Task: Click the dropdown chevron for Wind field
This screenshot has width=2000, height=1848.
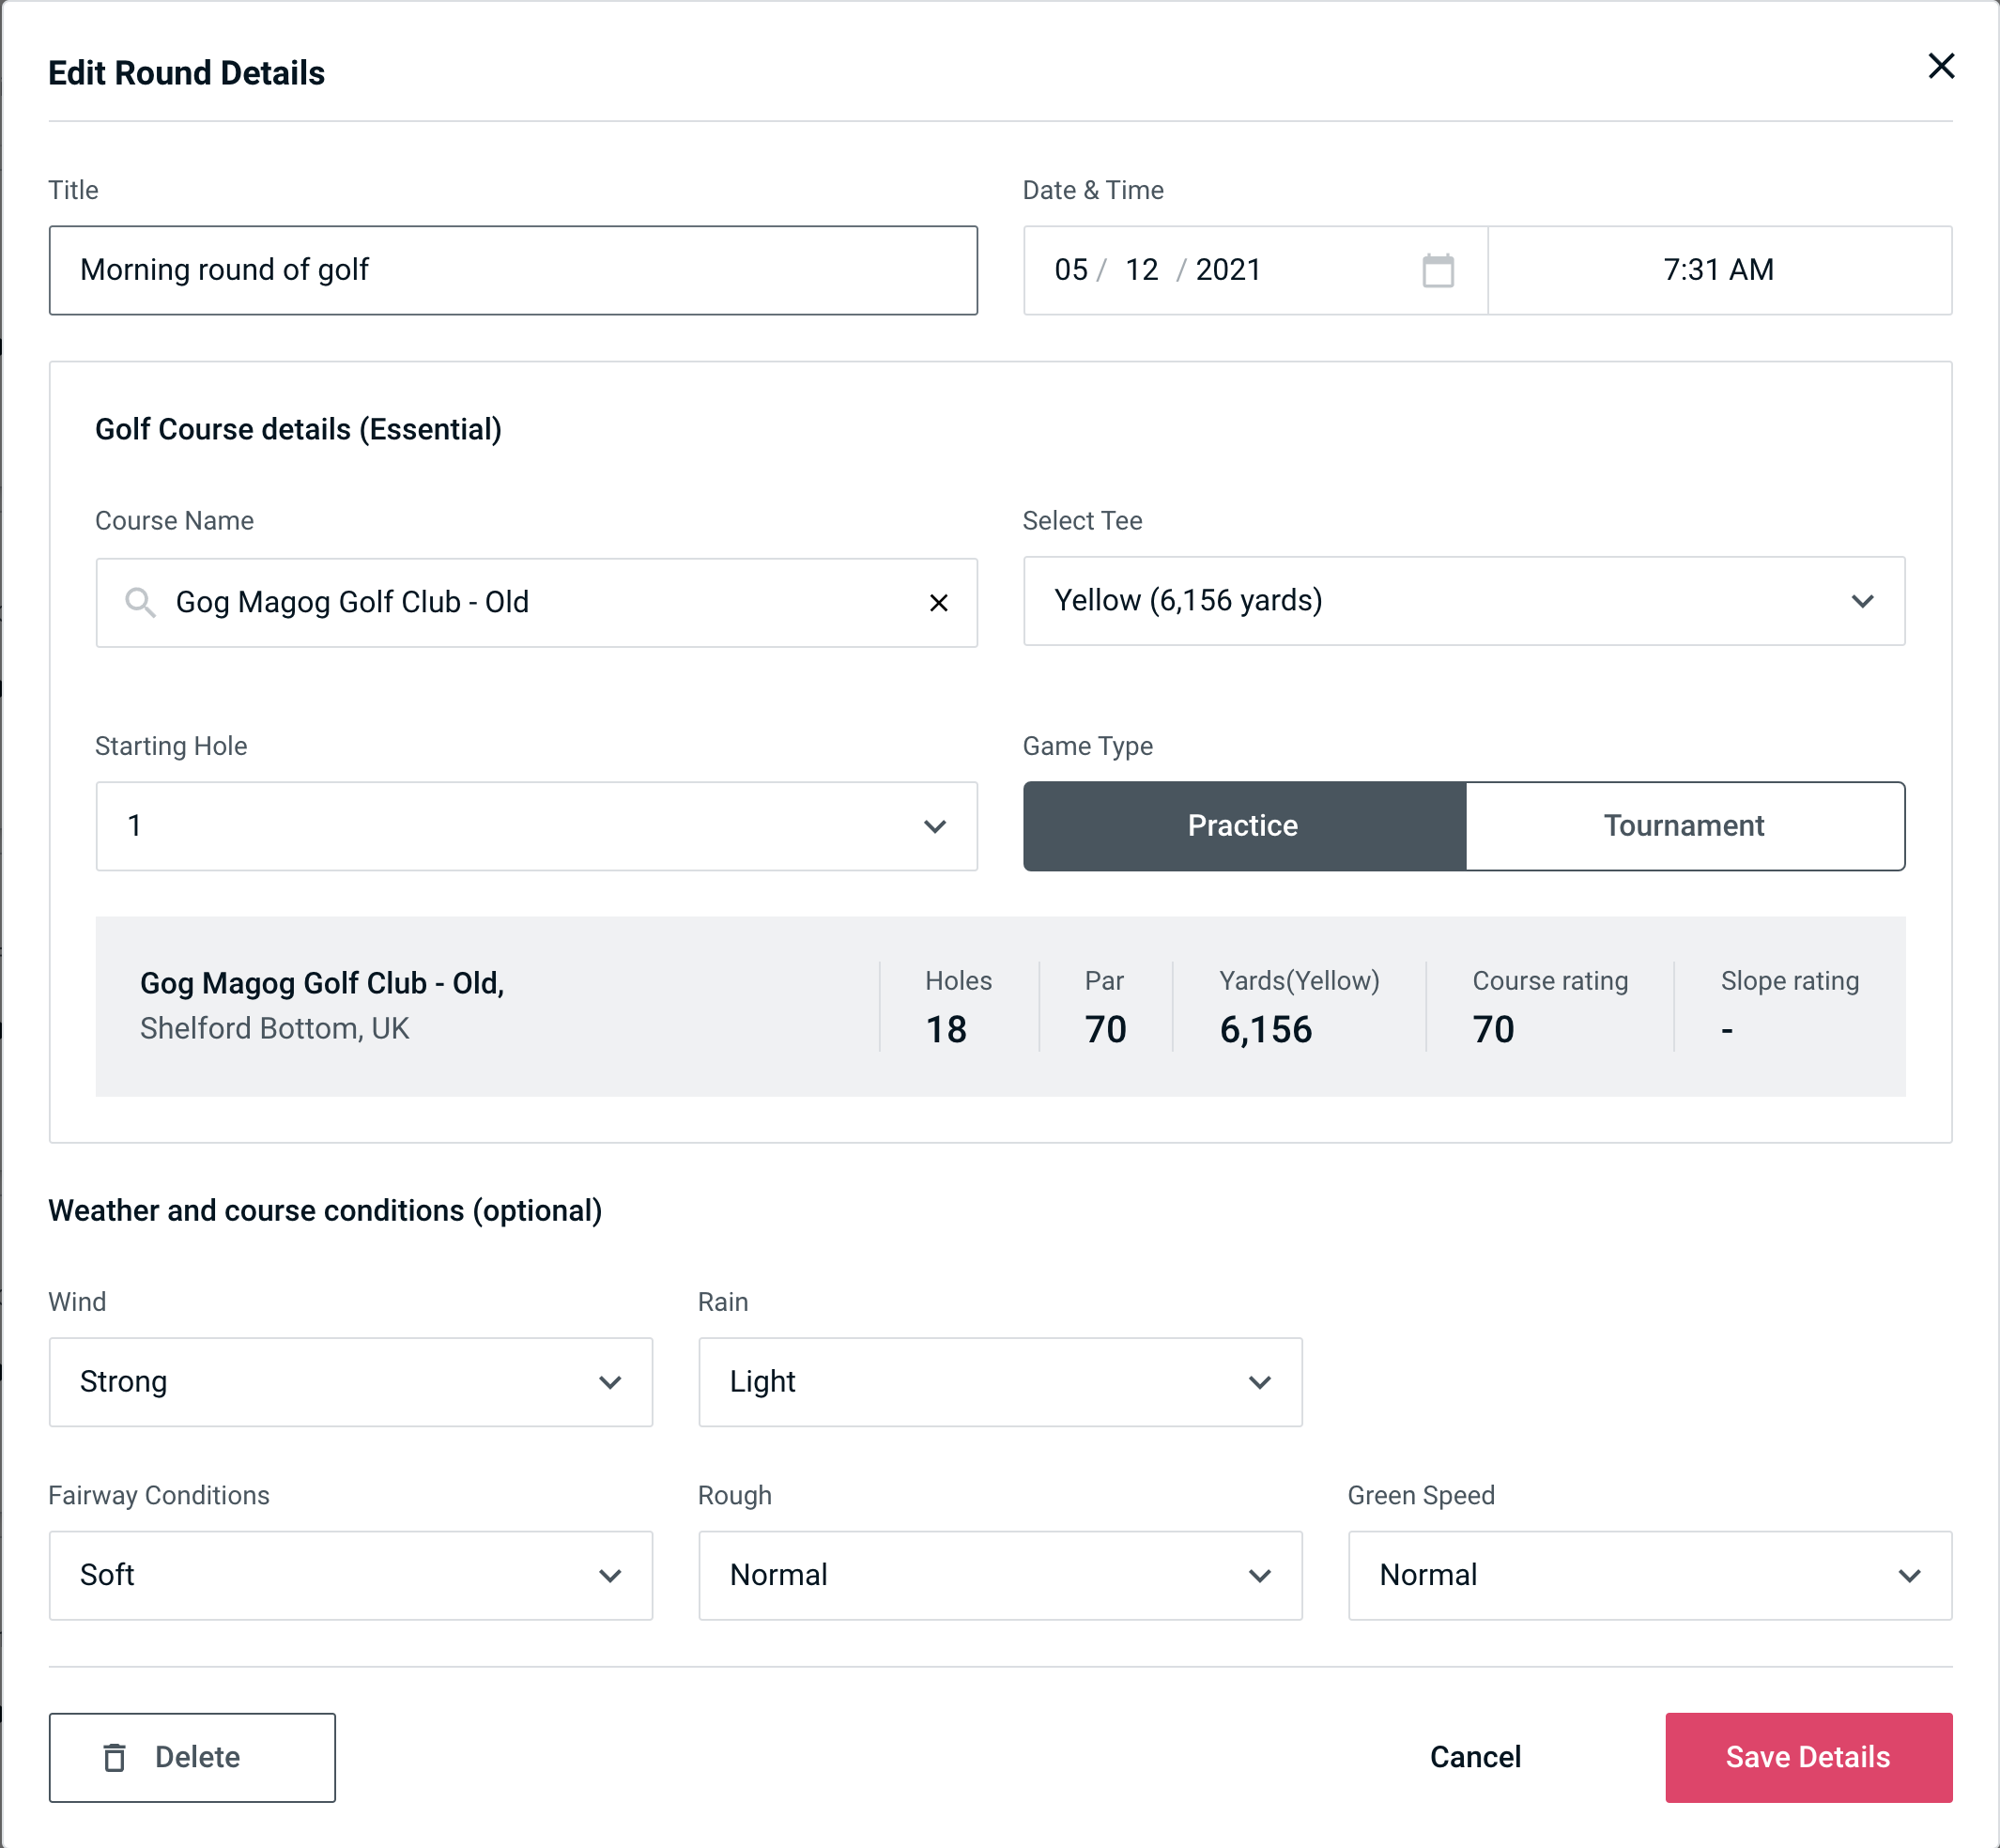Action: coord(611,1381)
